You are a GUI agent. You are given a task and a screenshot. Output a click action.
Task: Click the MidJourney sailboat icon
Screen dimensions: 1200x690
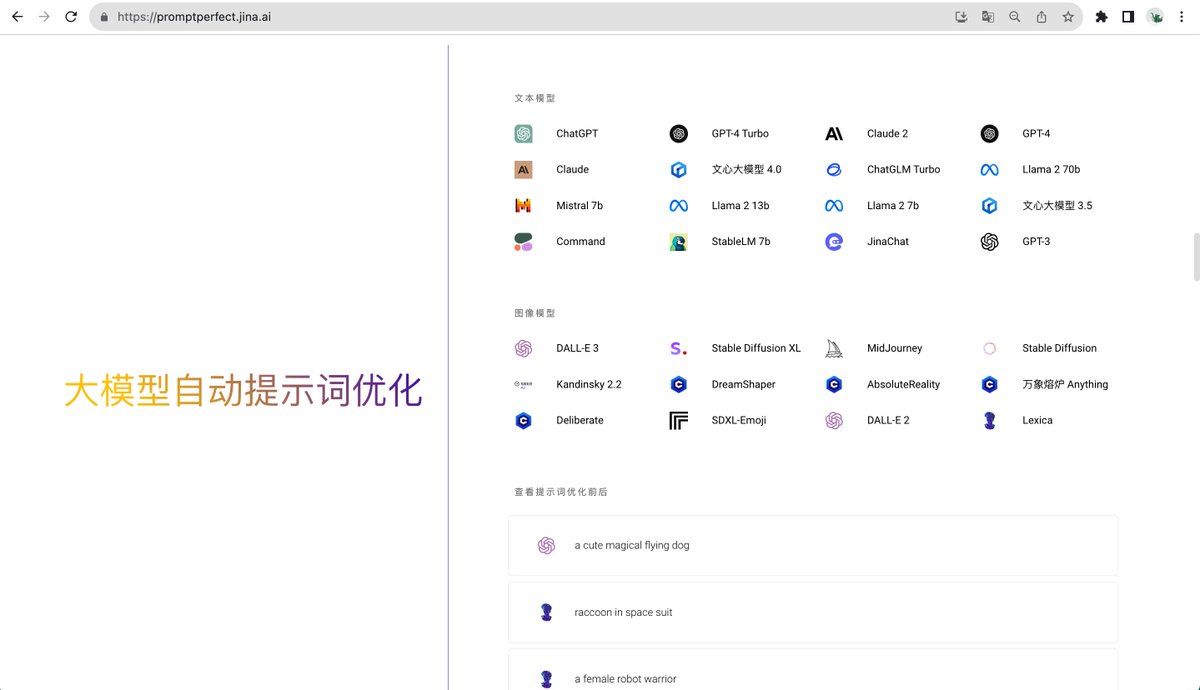[x=834, y=349]
